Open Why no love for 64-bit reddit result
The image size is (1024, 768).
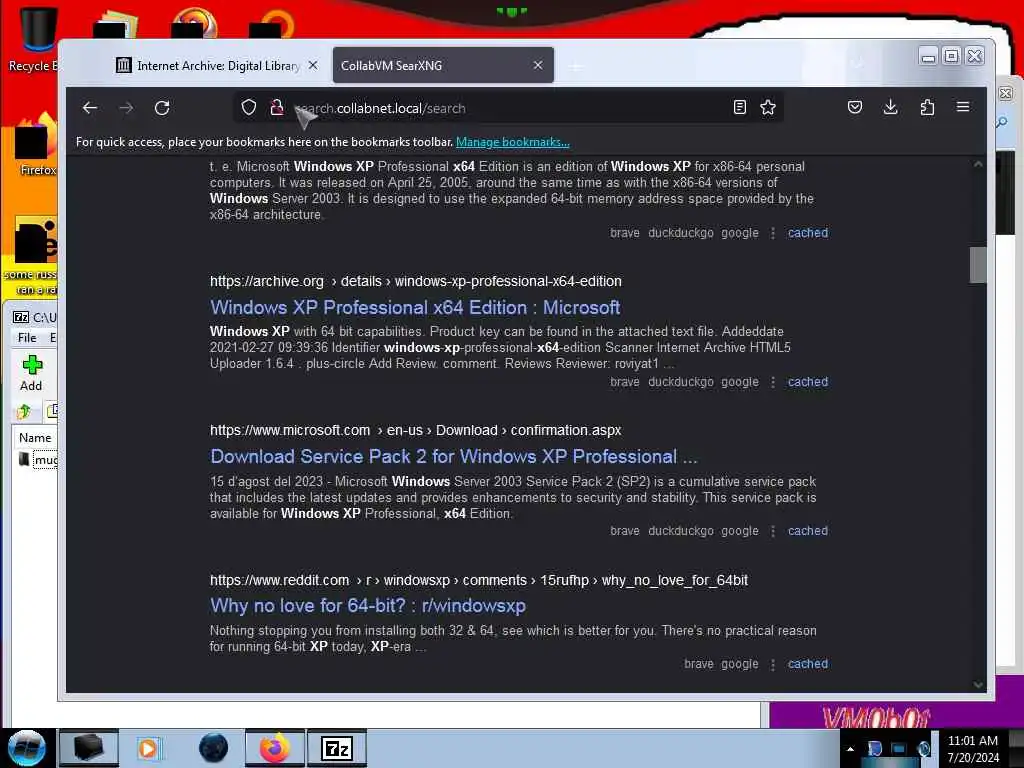click(368, 606)
